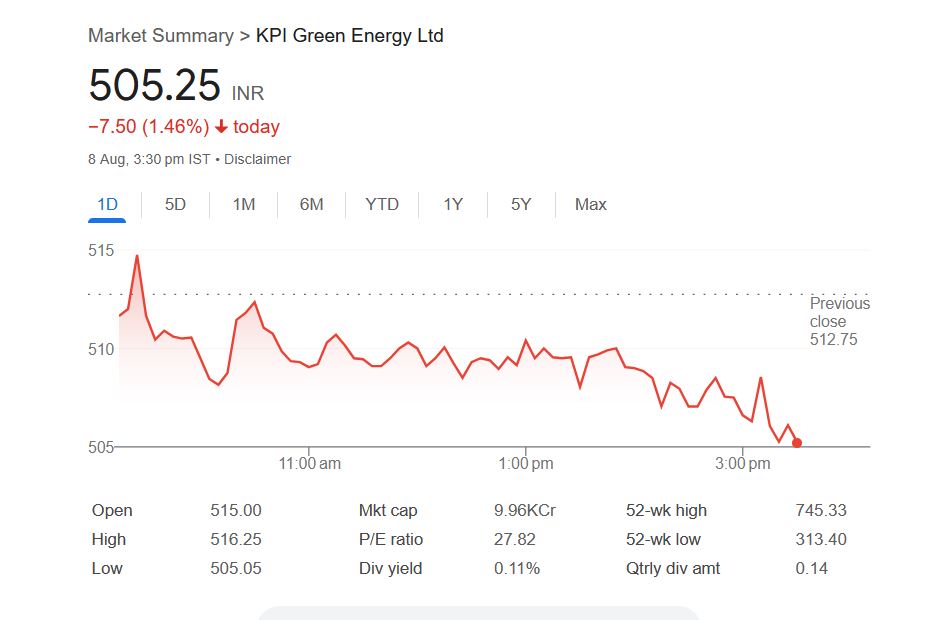This screenshot has height=620, width=925.
Task: Select the 1D time range tab
Action: pyautogui.click(x=107, y=205)
